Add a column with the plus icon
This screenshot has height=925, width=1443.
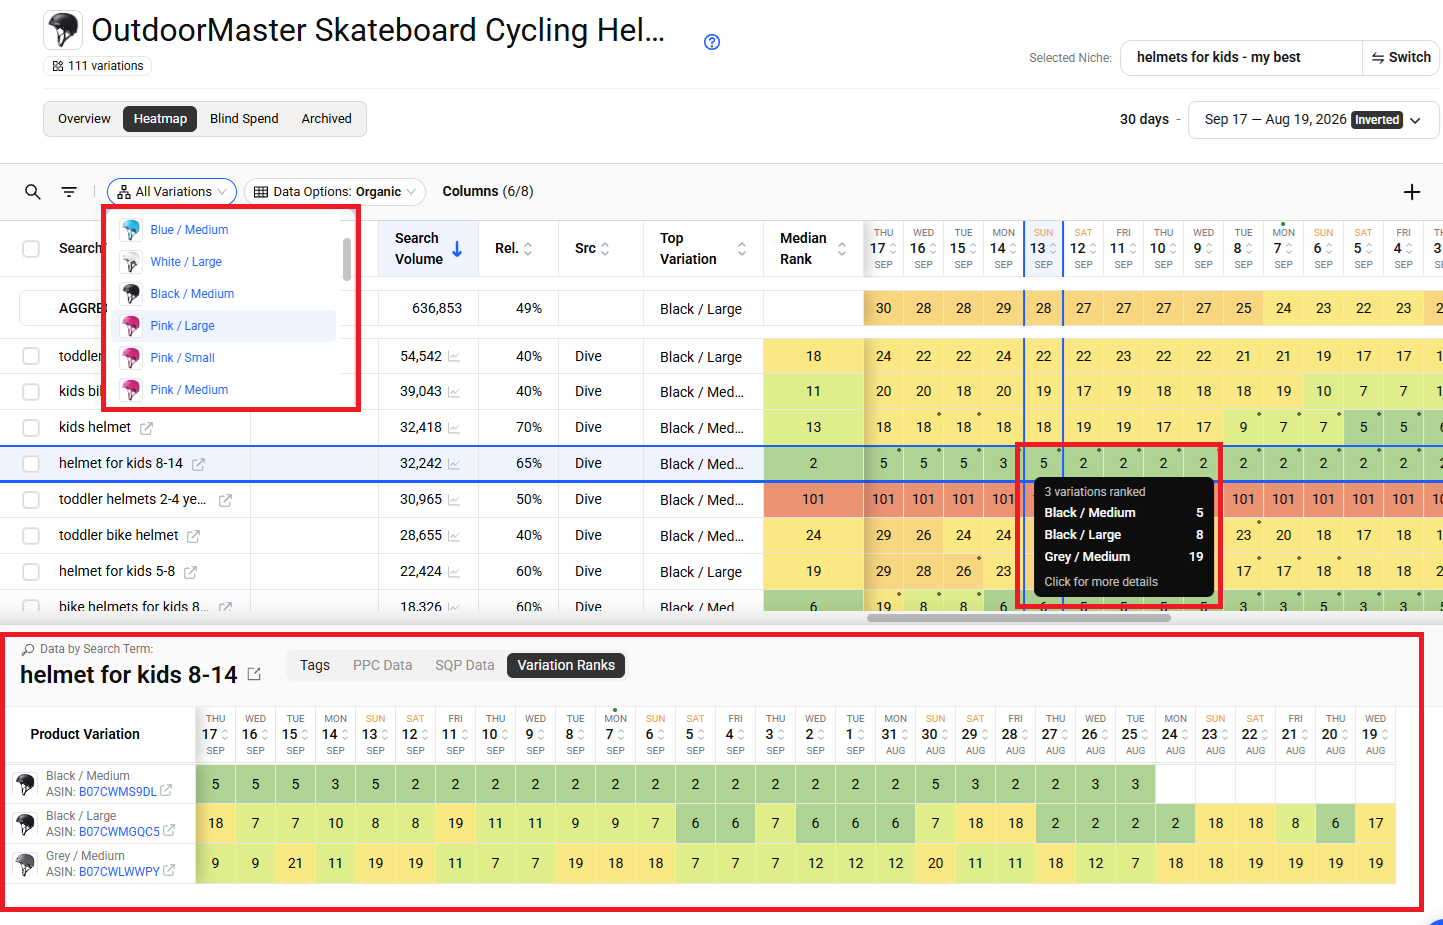click(1412, 192)
